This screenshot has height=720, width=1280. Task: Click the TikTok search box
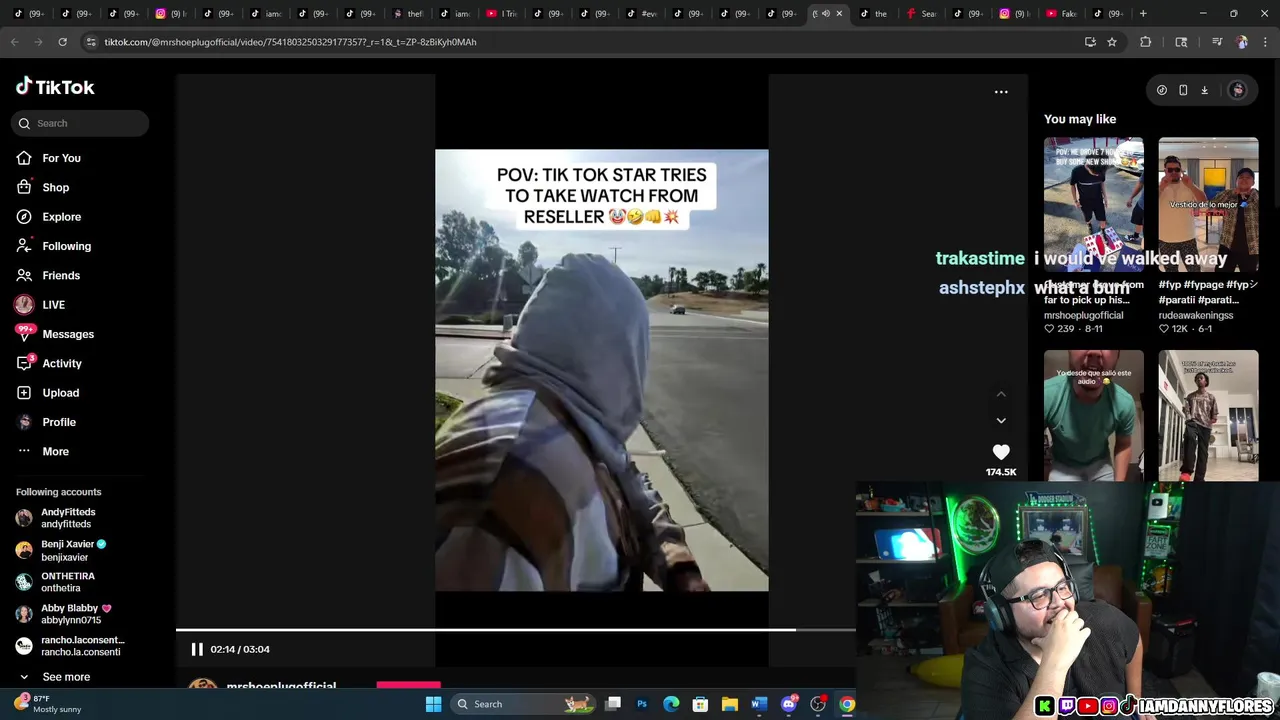pos(80,123)
